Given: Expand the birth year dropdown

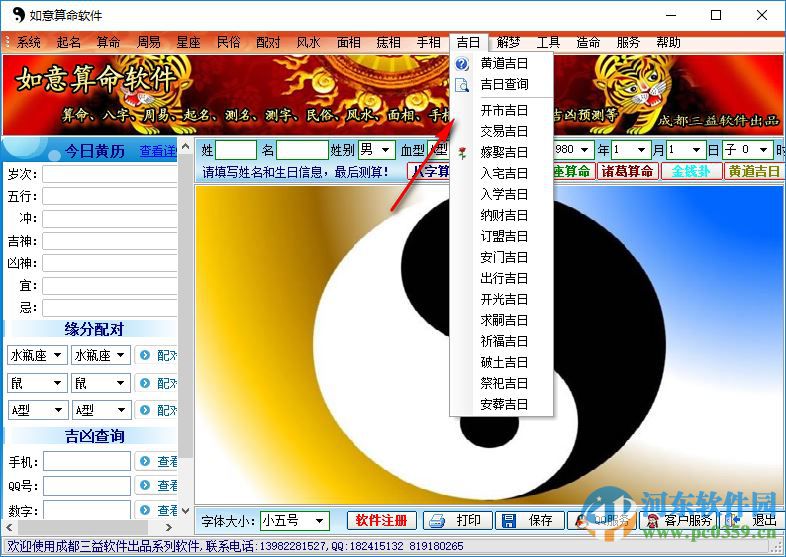Looking at the screenshot, I should [584, 150].
